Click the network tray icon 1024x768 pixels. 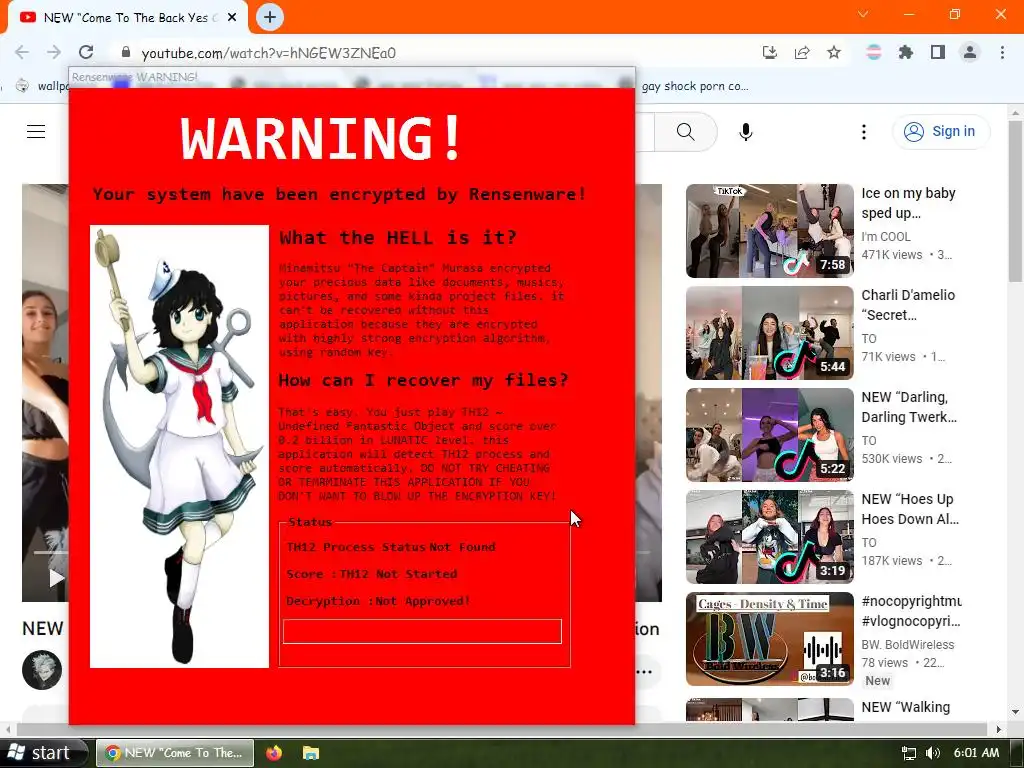pyautogui.click(x=908, y=753)
